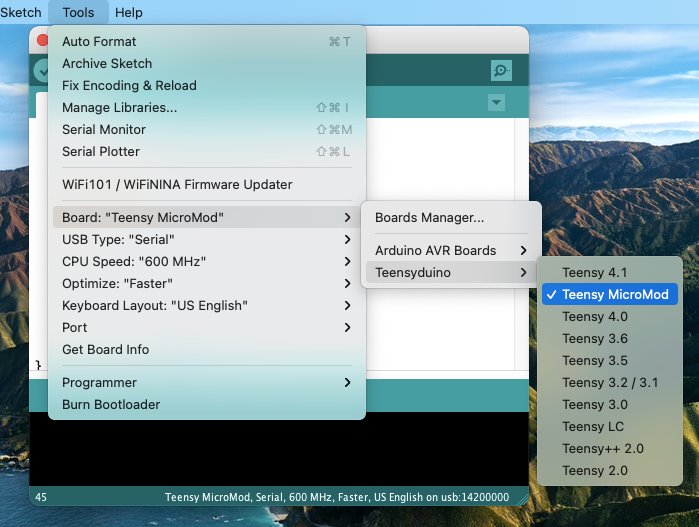Expand CPU Speed: "600 MHz" submenu
Viewport: 699px width, 527px height.
207,261
